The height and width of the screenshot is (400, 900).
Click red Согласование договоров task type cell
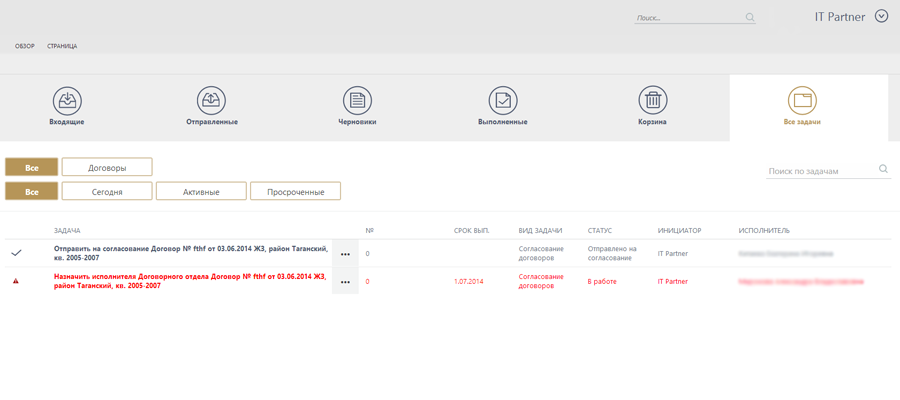coord(541,281)
